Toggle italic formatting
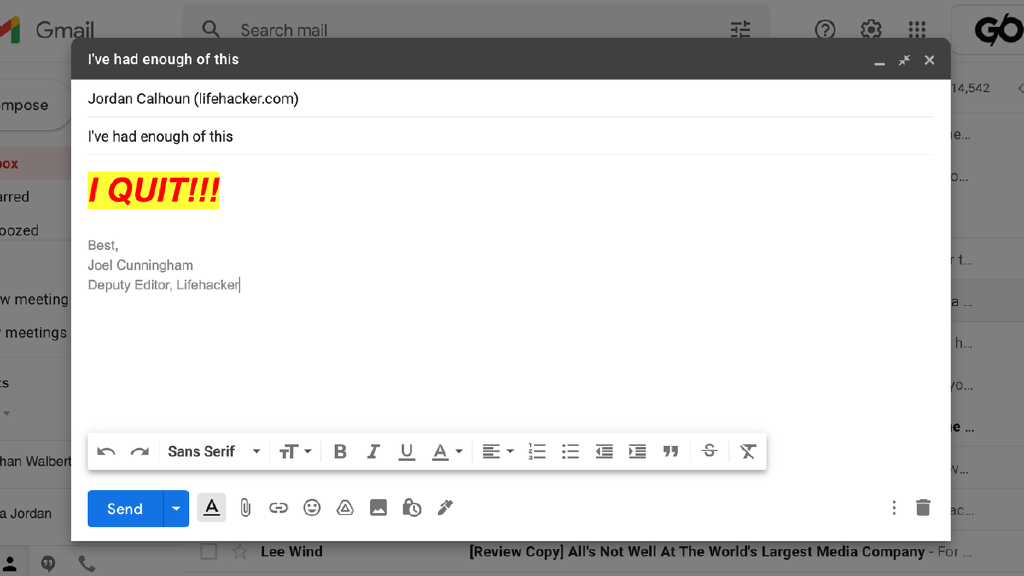1024x576 pixels. 373,451
